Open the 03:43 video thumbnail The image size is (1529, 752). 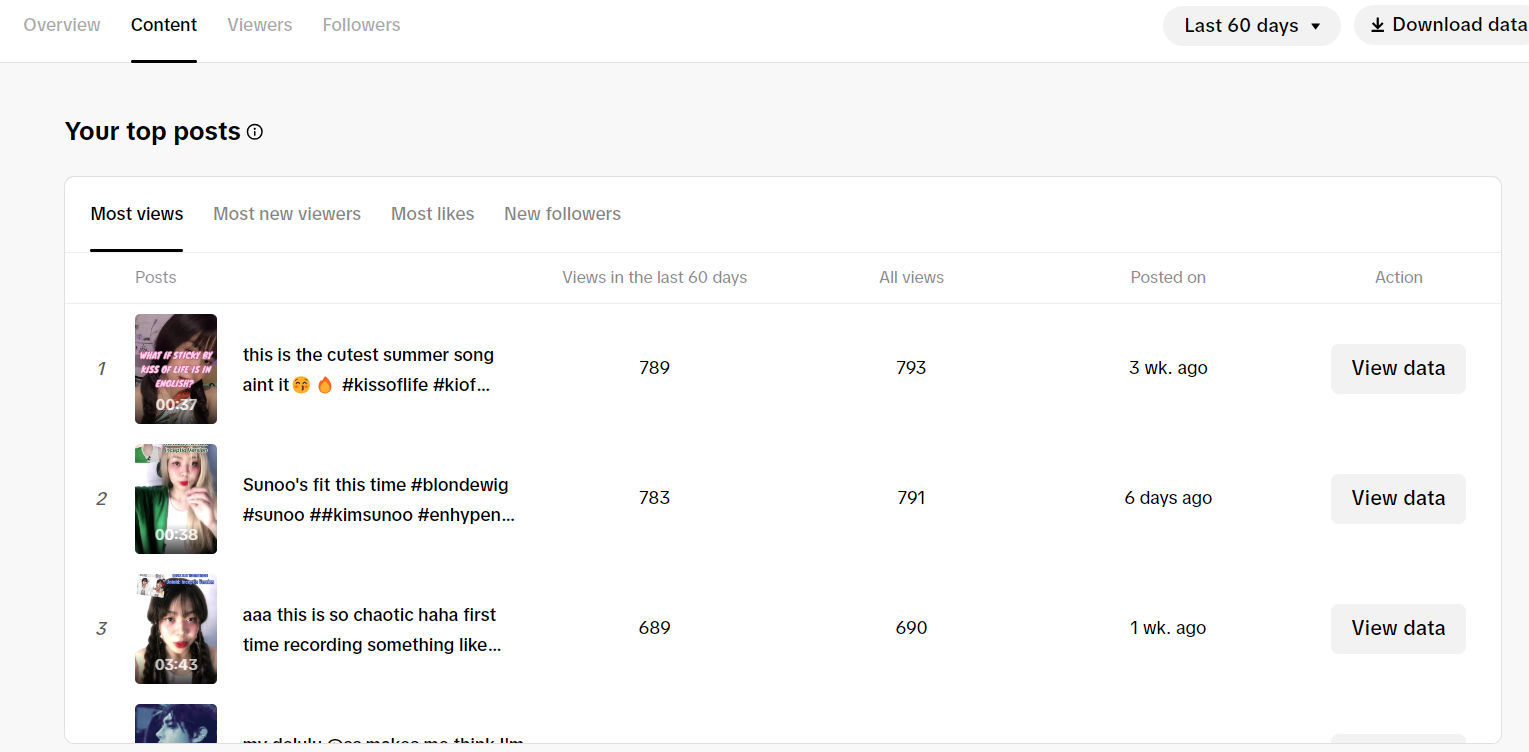tap(176, 629)
